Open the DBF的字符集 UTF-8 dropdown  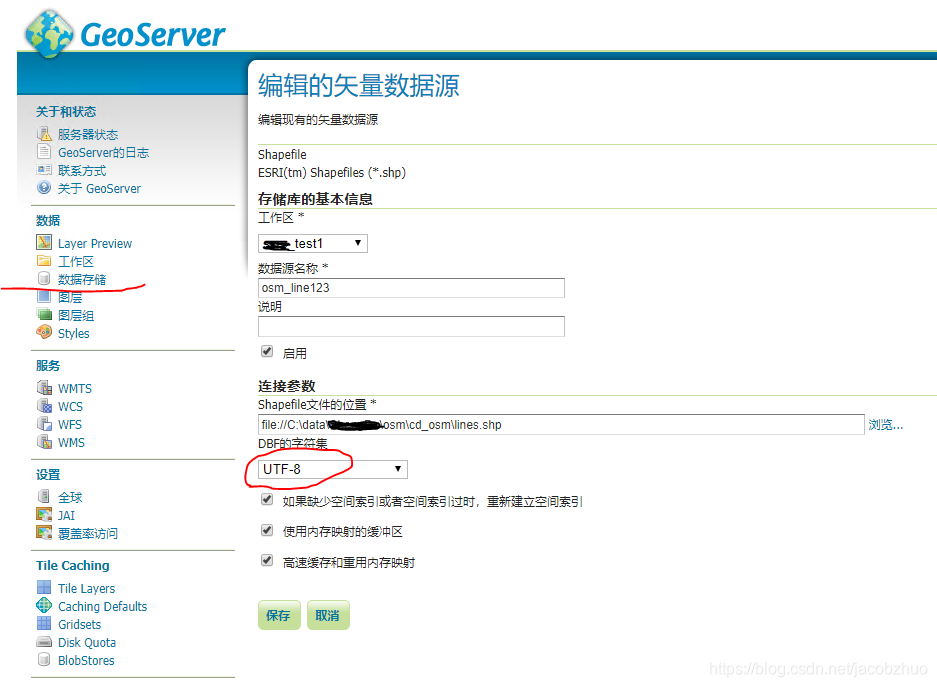(x=333, y=469)
